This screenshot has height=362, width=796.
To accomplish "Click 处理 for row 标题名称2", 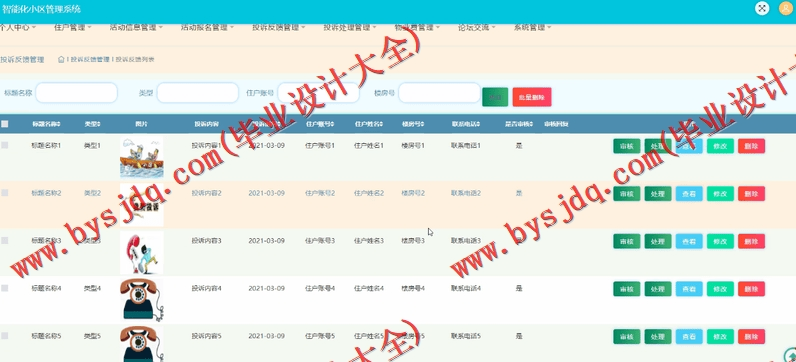I will [658, 193].
